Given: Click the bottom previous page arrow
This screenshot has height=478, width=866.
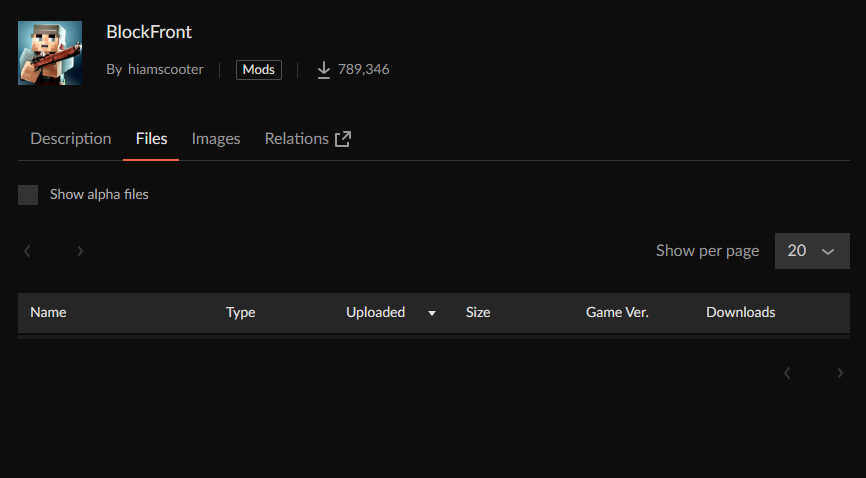Looking at the screenshot, I should pos(787,373).
